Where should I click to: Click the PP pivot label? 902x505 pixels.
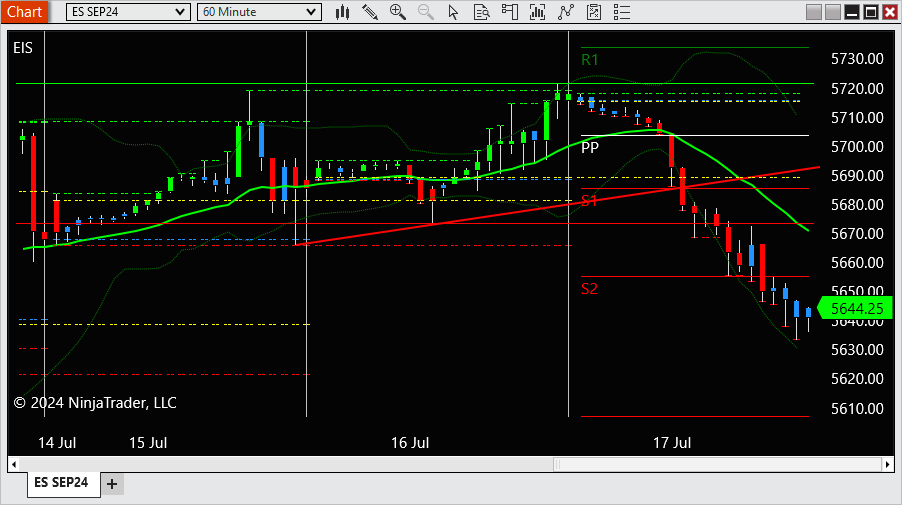point(590,148)
